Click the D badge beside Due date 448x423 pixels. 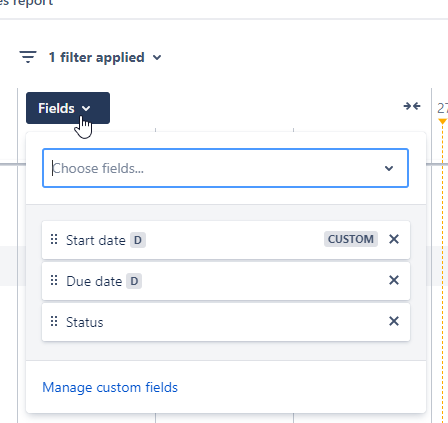point(134,281)
